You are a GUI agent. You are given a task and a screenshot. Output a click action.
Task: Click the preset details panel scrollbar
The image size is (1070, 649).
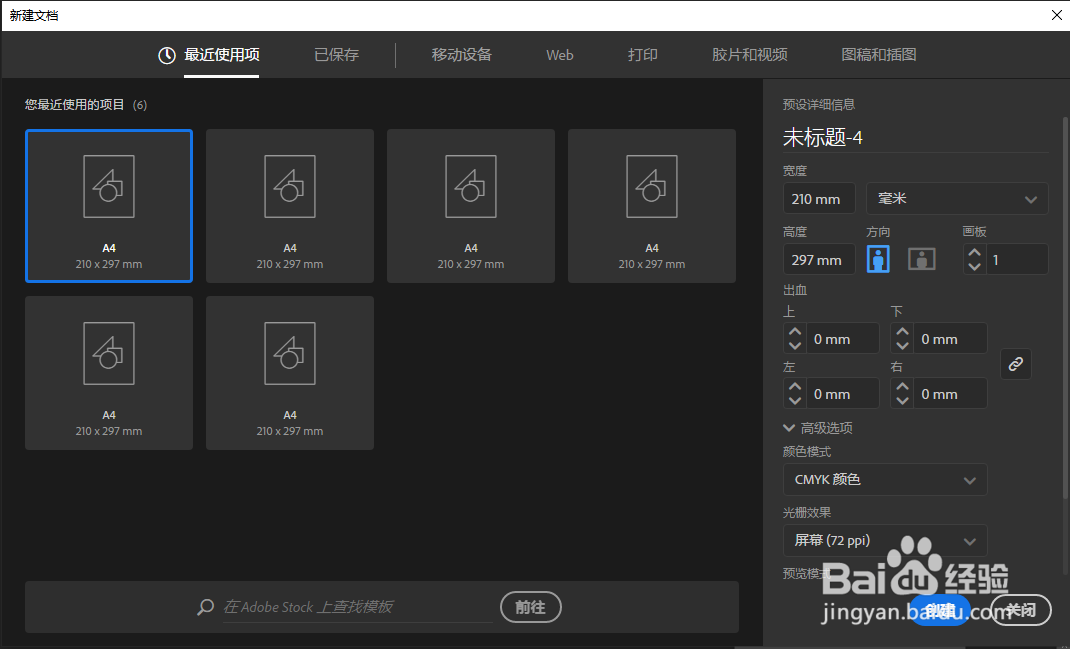point(1065,307)
